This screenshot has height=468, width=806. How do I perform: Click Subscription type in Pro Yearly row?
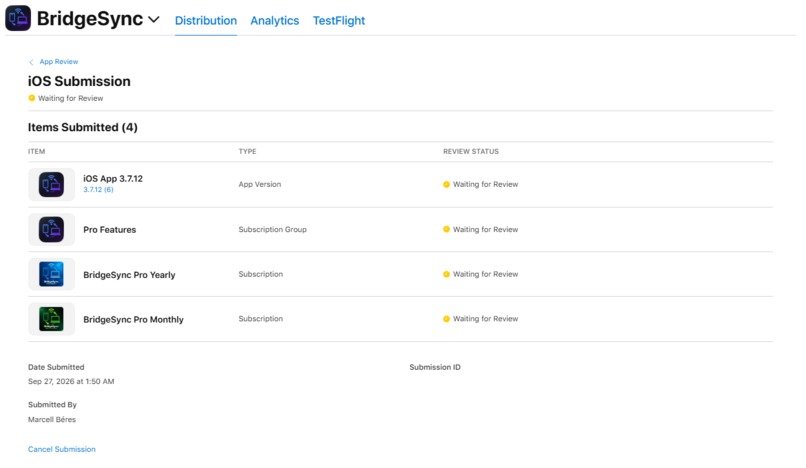coord(261,274)
